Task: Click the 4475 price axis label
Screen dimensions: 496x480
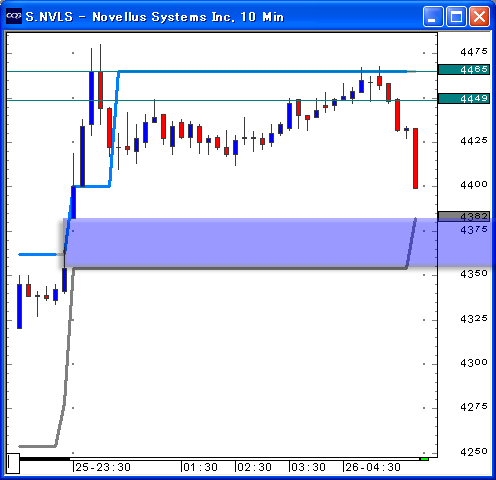Action: pyautogui.click(x=474, y=51)
